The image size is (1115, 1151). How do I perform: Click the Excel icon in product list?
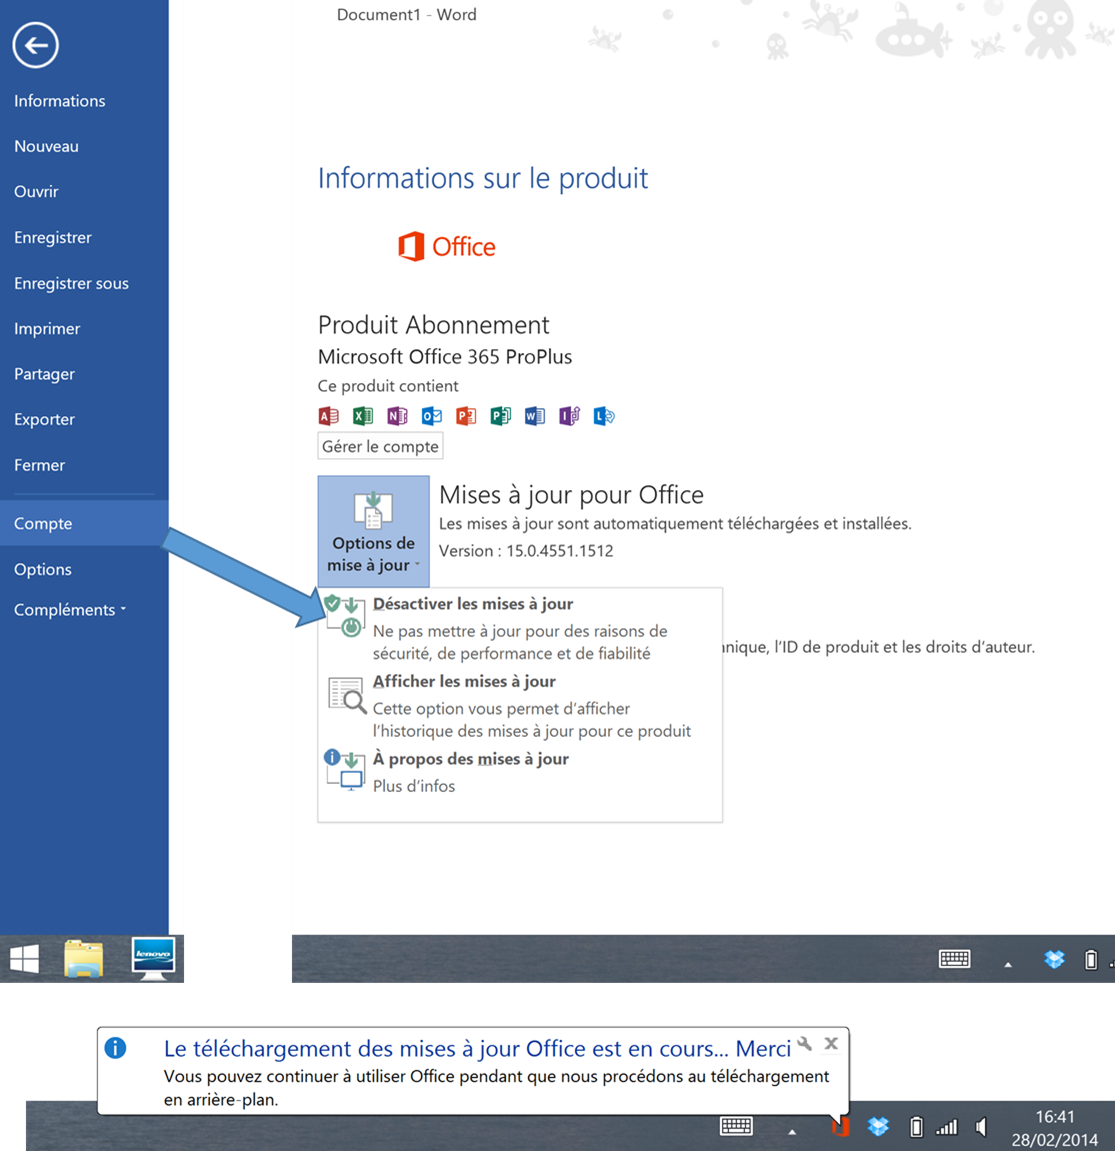(363, 416)
